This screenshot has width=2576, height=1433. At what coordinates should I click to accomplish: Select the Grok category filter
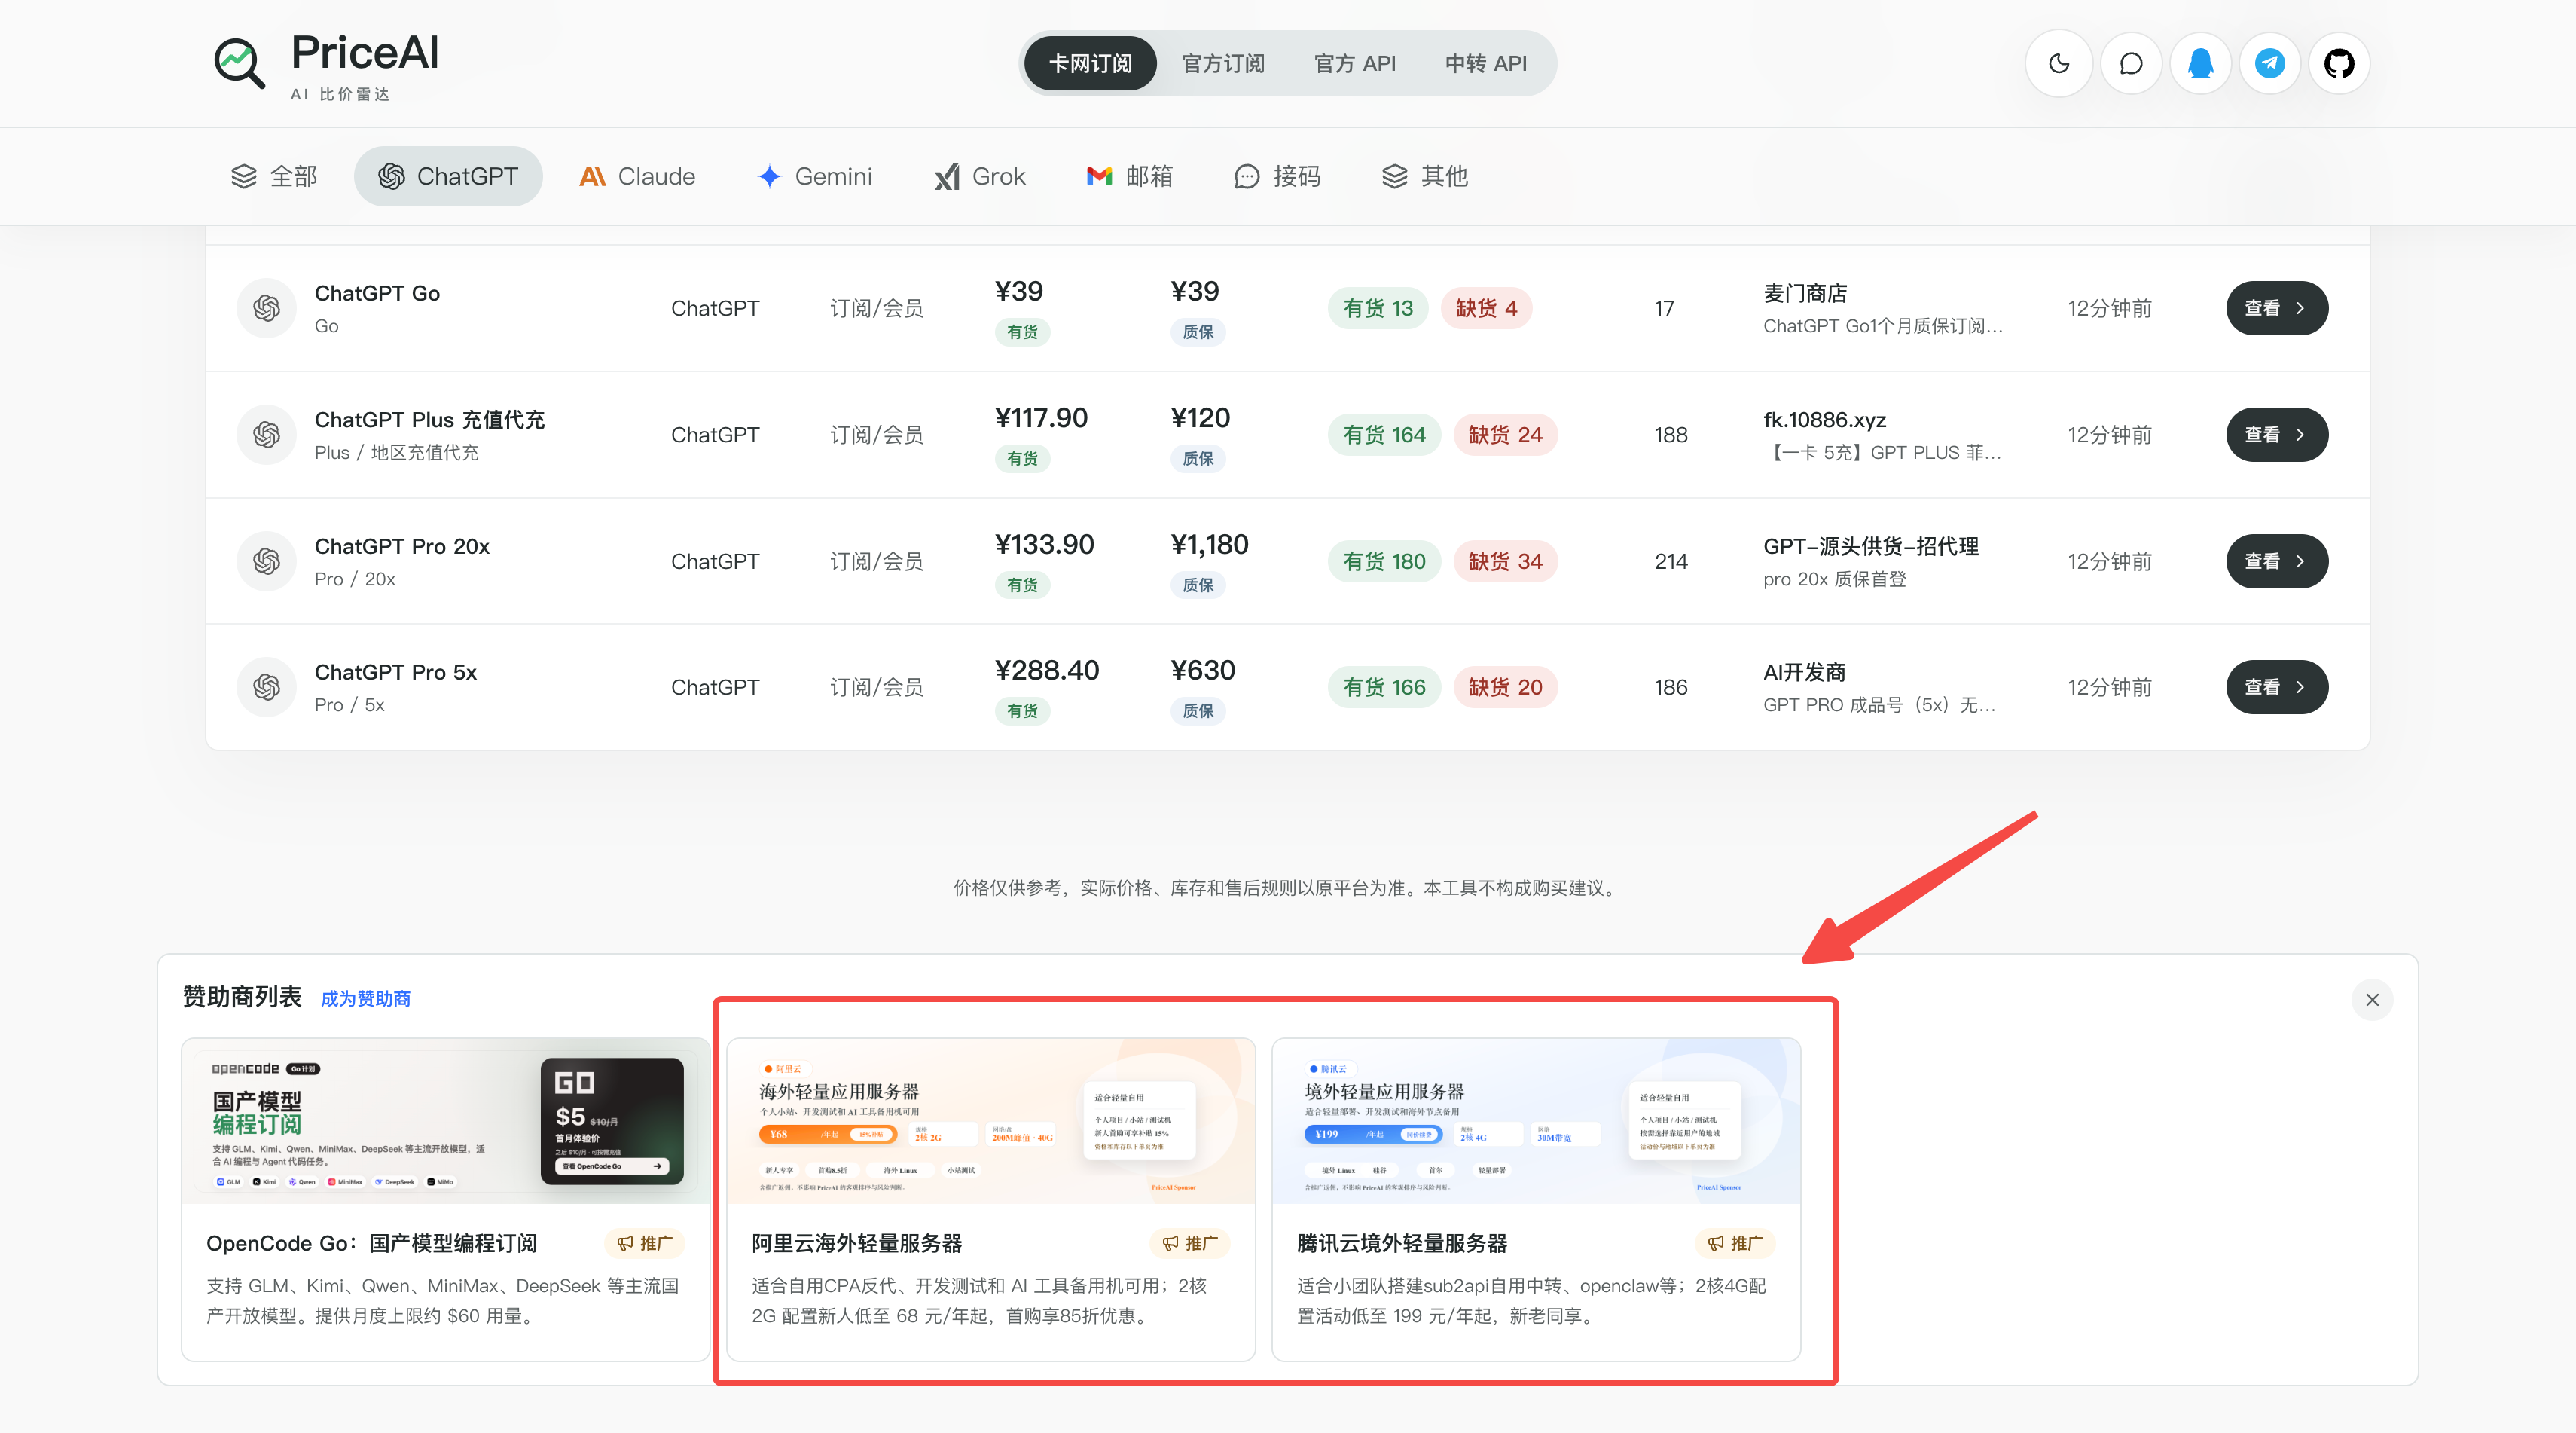[979, 176]
